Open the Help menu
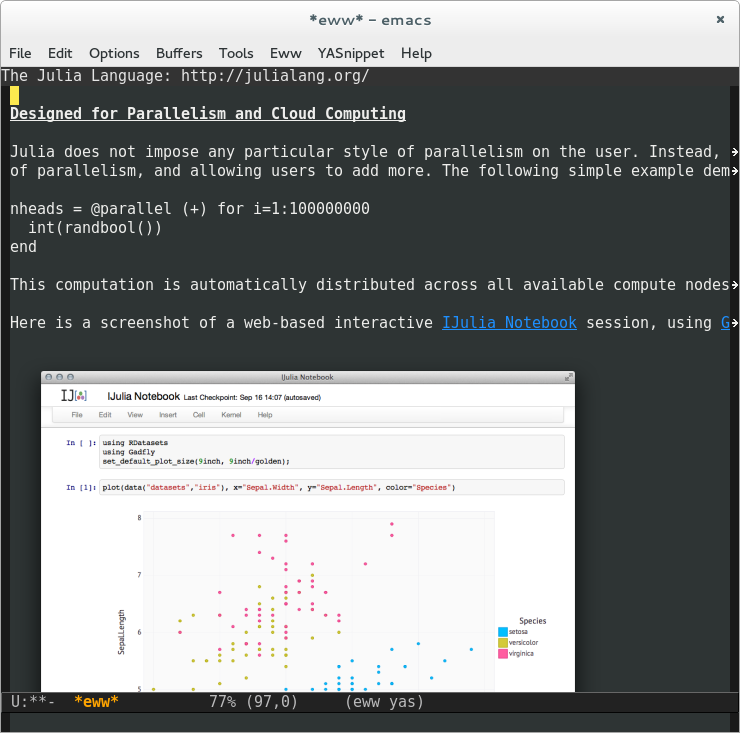The image size is (740, 733). click(416, 53)
